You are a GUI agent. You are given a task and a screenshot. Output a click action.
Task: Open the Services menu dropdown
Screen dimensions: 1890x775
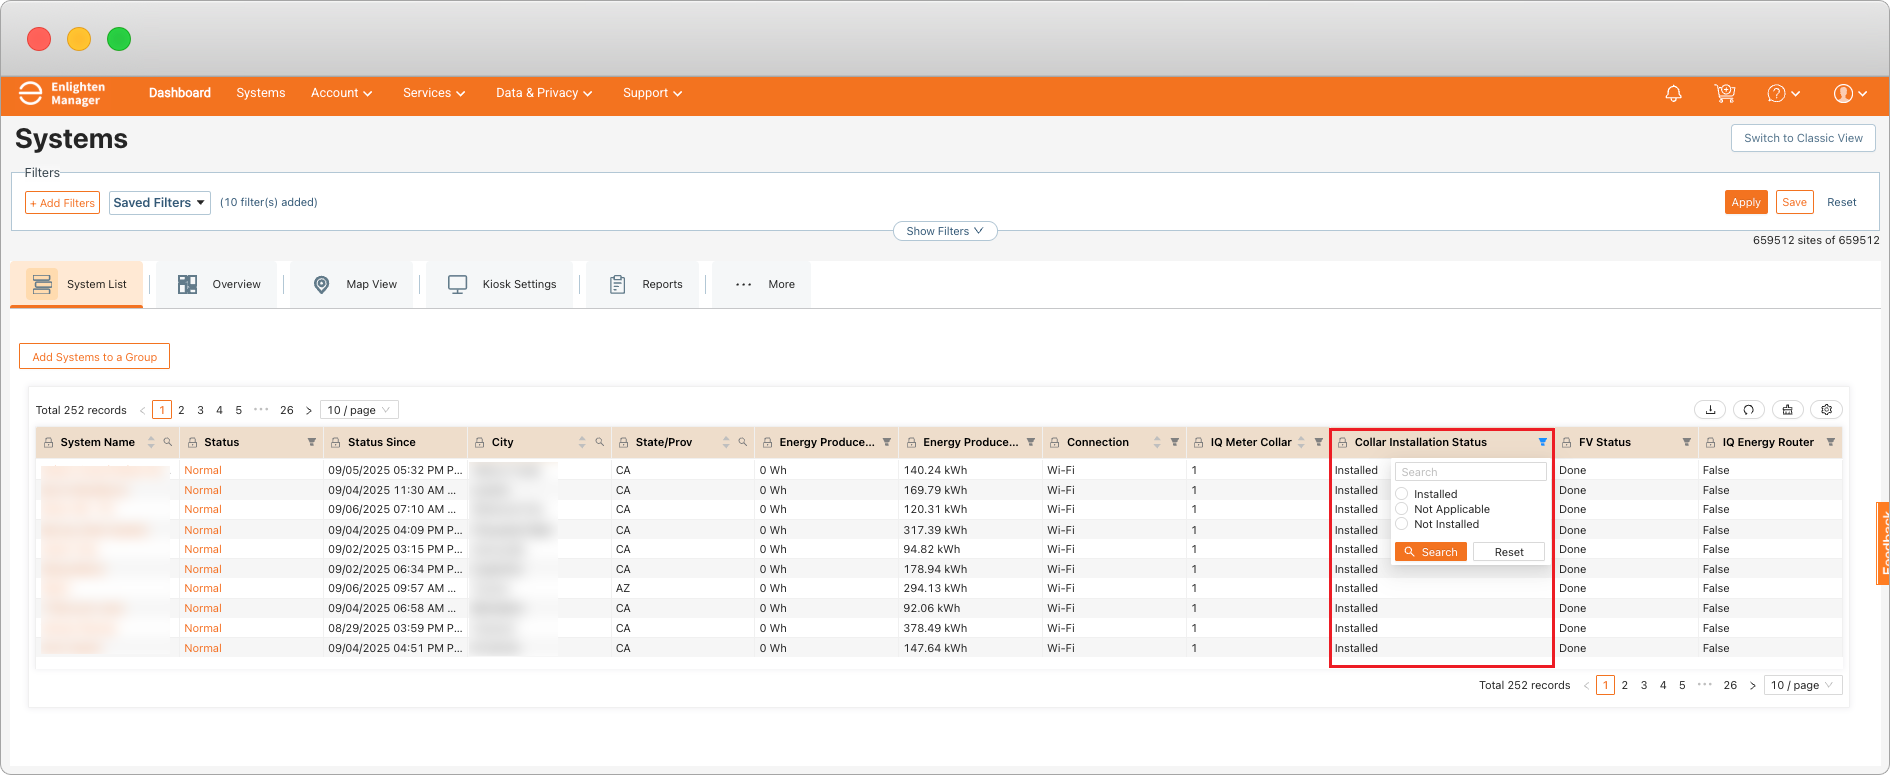[x=434, y=93]
